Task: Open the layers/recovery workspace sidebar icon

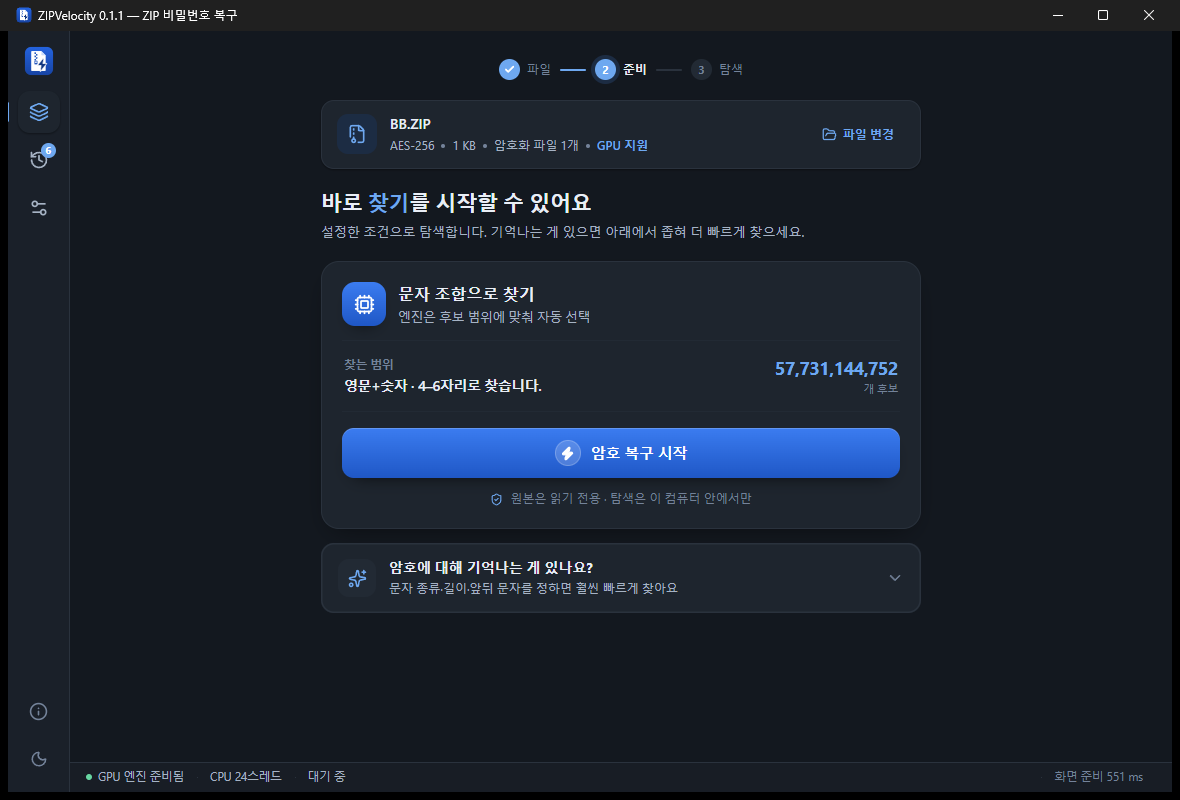Action: pos(38,111)
